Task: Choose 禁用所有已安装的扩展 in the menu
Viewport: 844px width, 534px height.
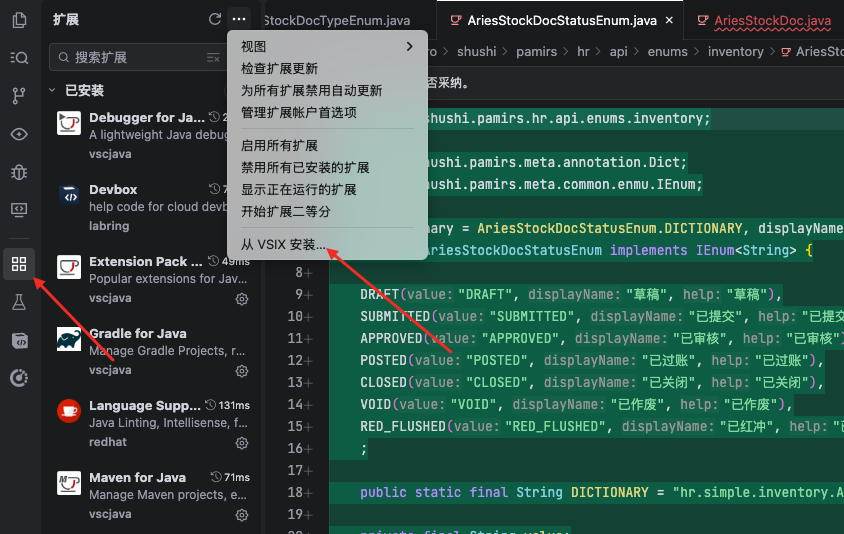Action: (305, 167)
